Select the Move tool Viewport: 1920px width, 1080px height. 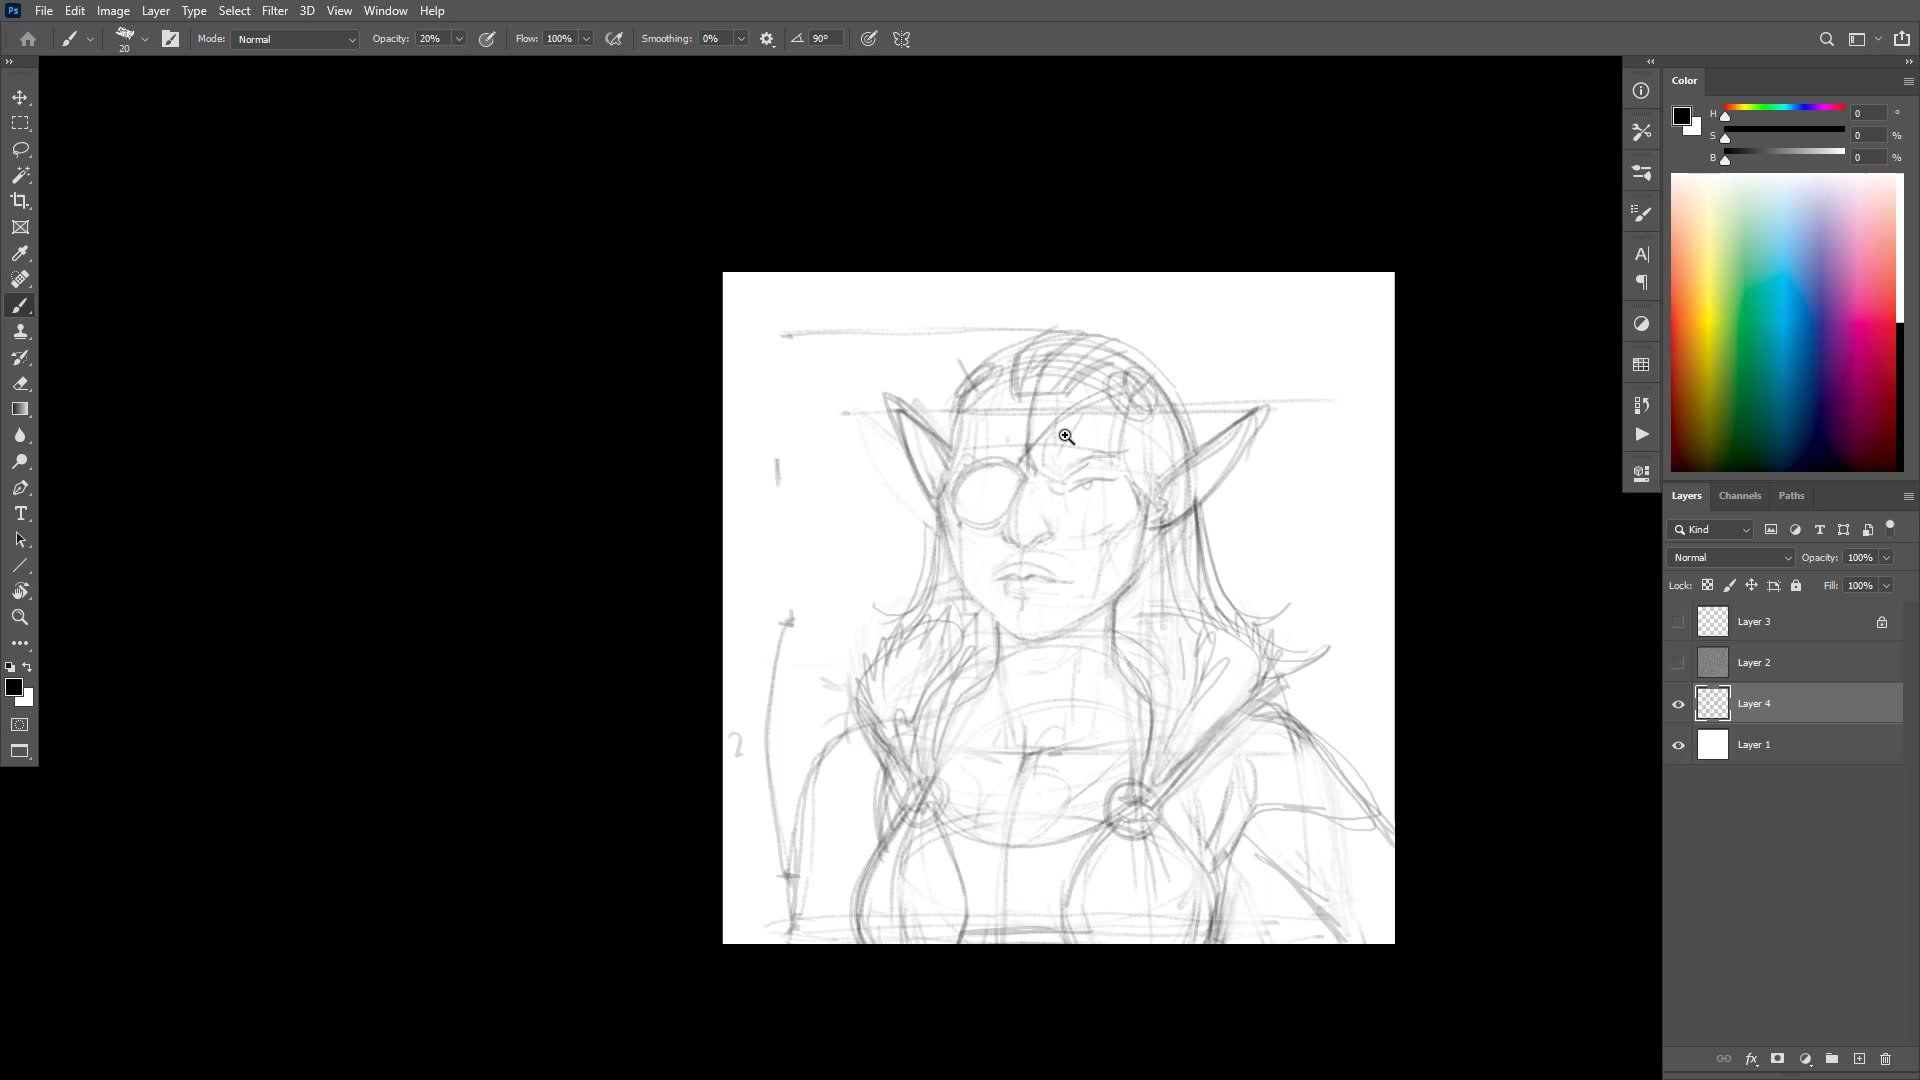tap(20, 98)
